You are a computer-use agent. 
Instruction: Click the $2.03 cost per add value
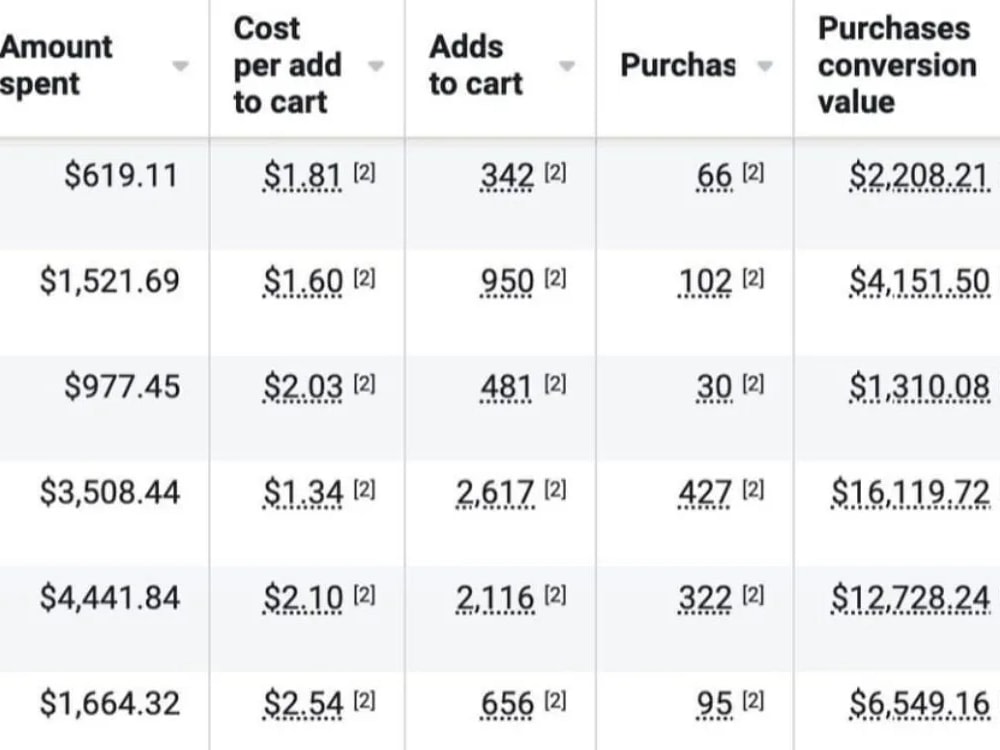coord(303,387)
